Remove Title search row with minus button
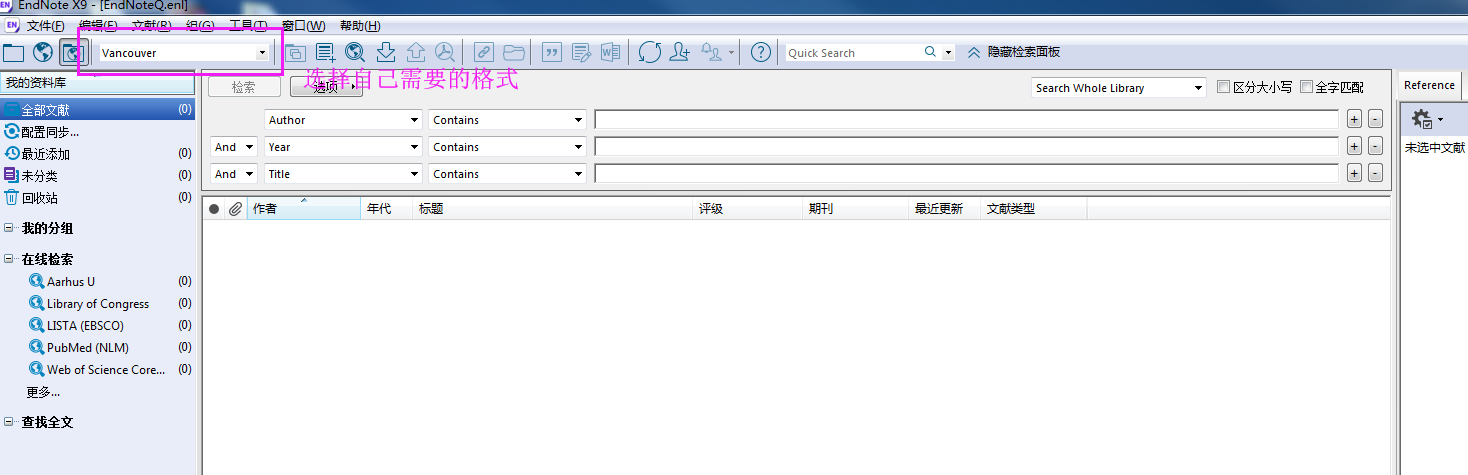Viewport: 1468px width, 475px height. tap(1375, 174)
